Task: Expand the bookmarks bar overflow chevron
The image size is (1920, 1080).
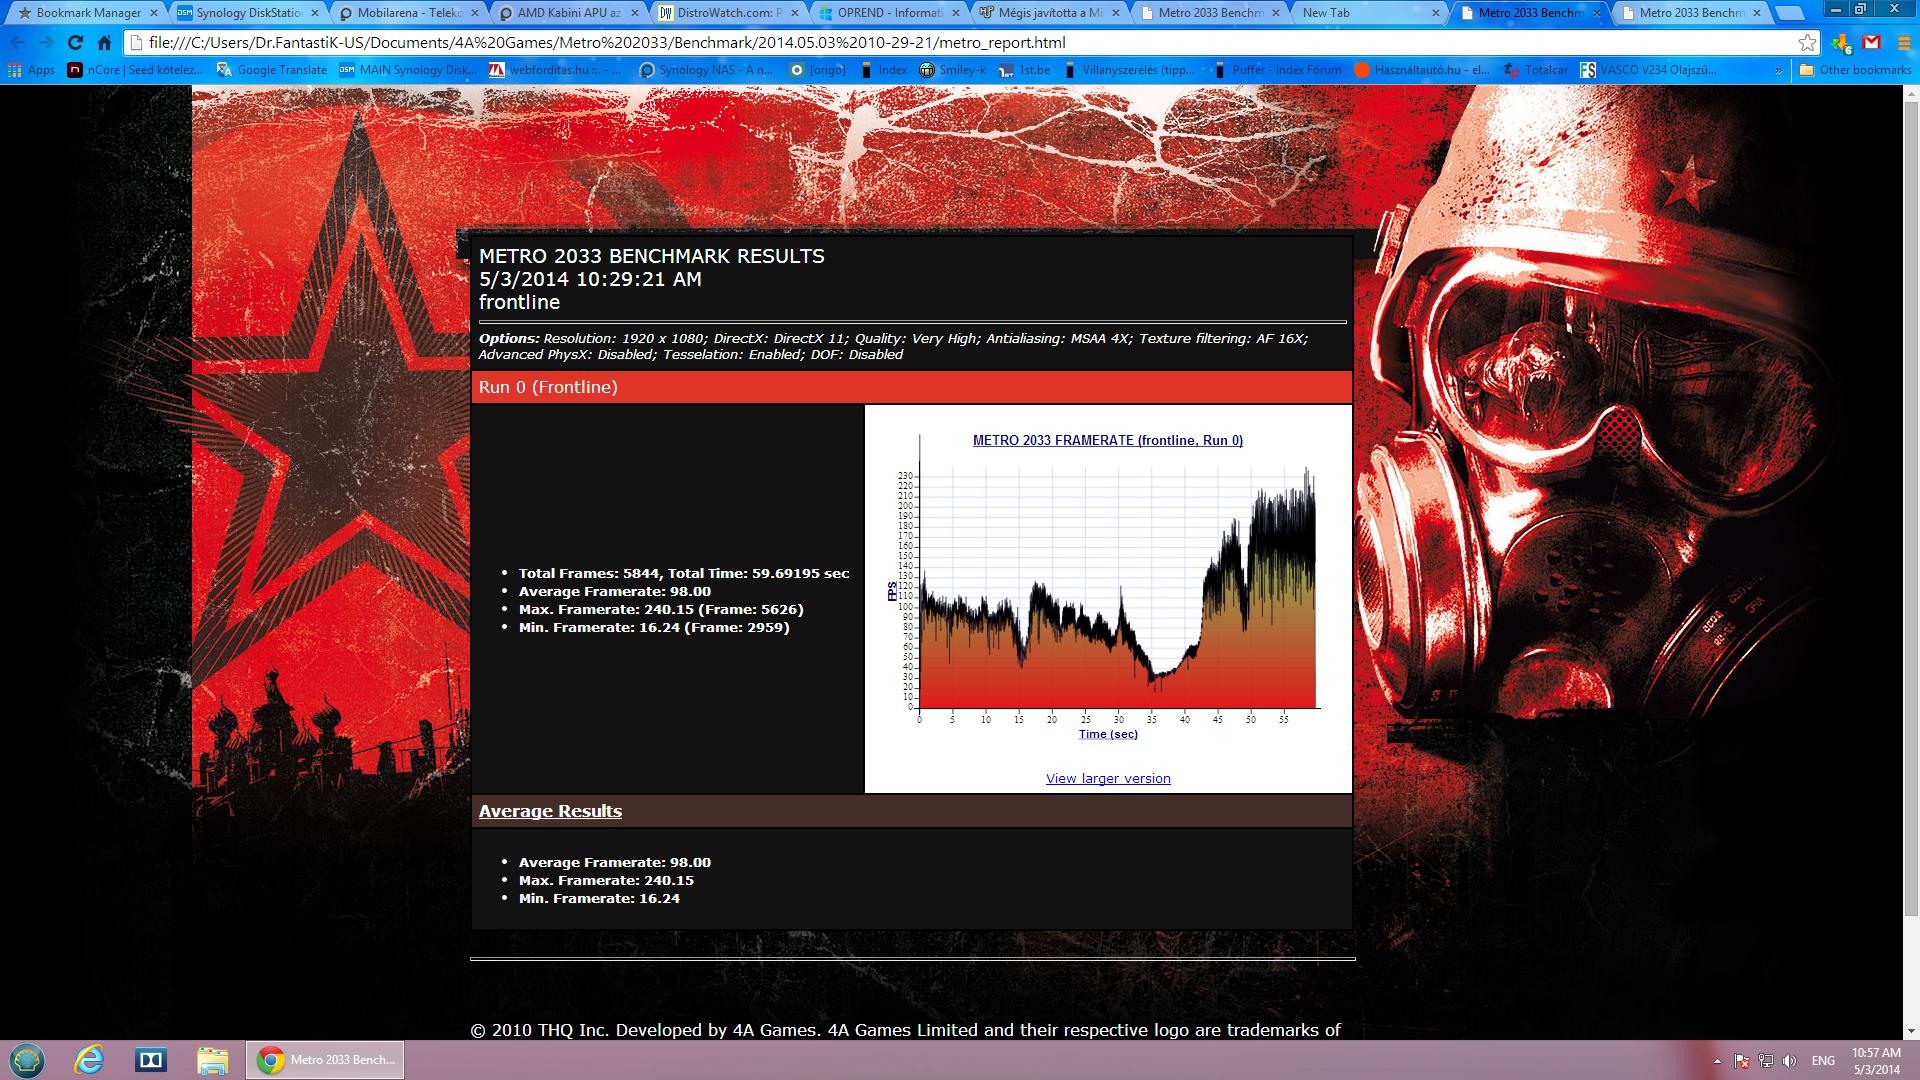Action: point(1778,70)
